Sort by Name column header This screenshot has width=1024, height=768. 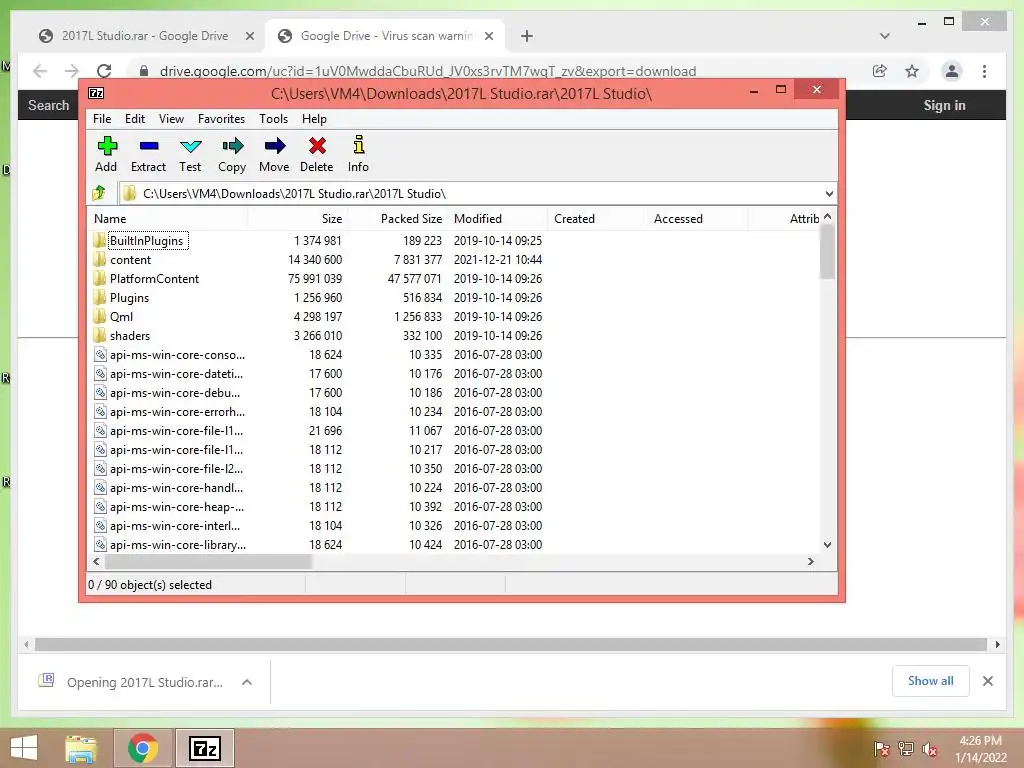(167, 219)
